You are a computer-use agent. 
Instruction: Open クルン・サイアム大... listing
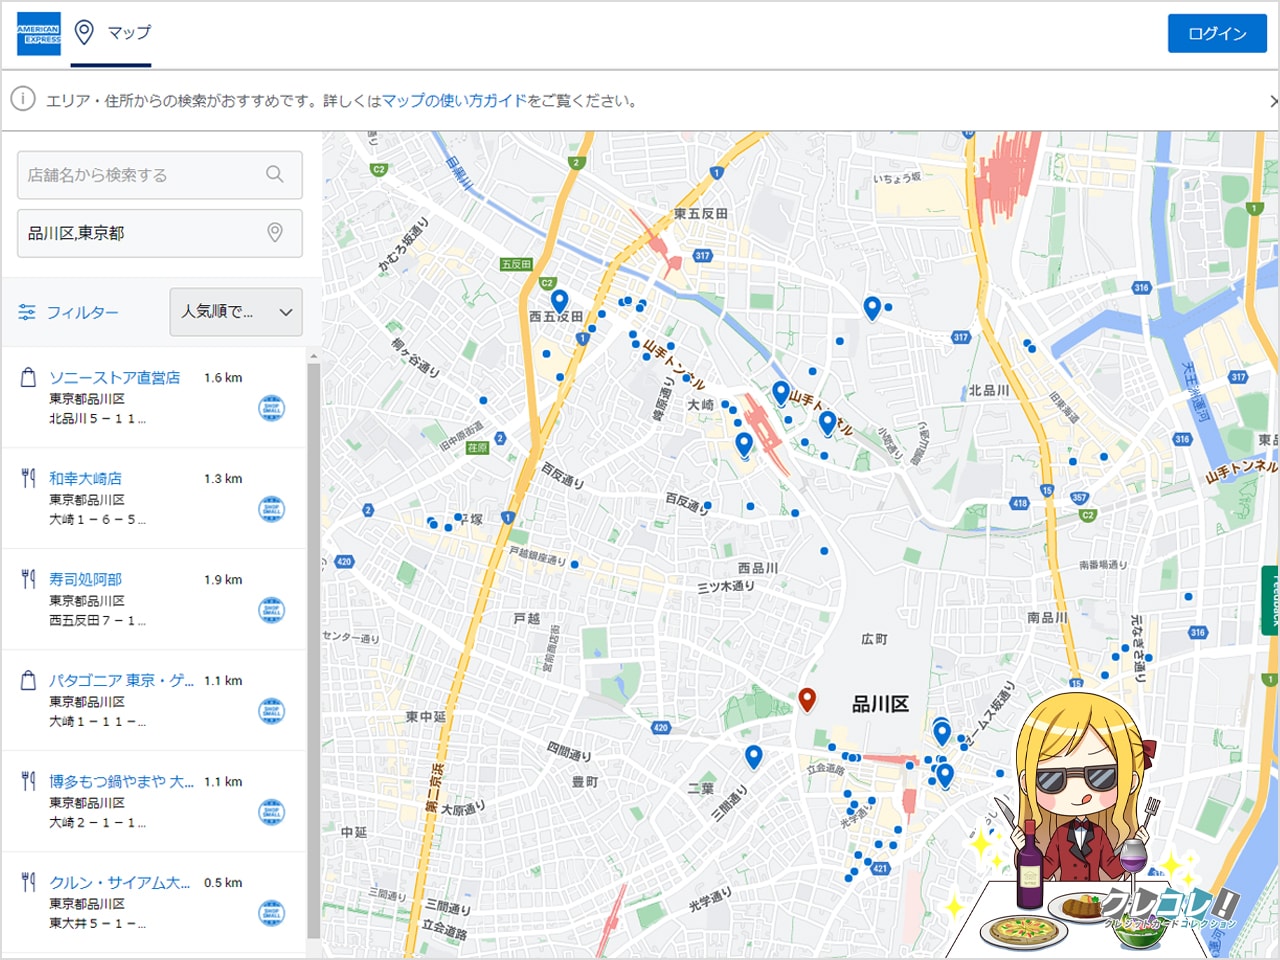tap(120, 883)
